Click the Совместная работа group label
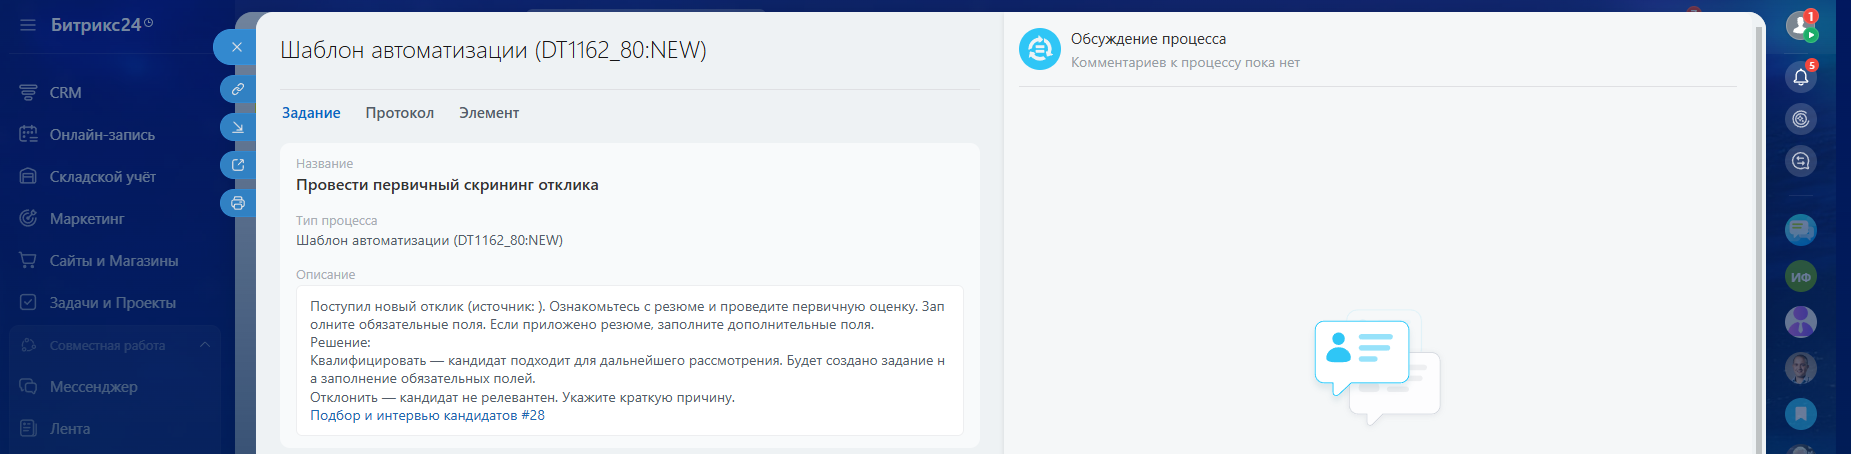 click(x=107, y=345)
